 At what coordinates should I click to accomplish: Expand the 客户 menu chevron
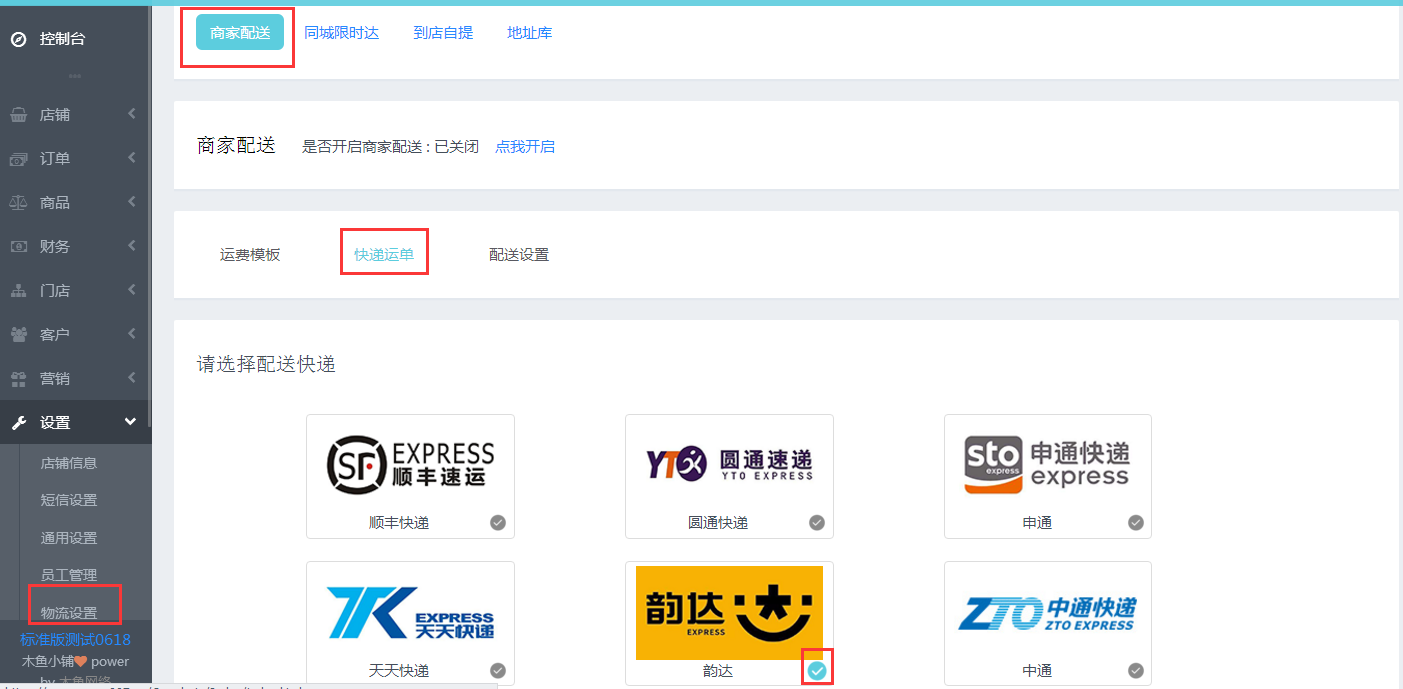pyautogui.click(x=132, y=335)
